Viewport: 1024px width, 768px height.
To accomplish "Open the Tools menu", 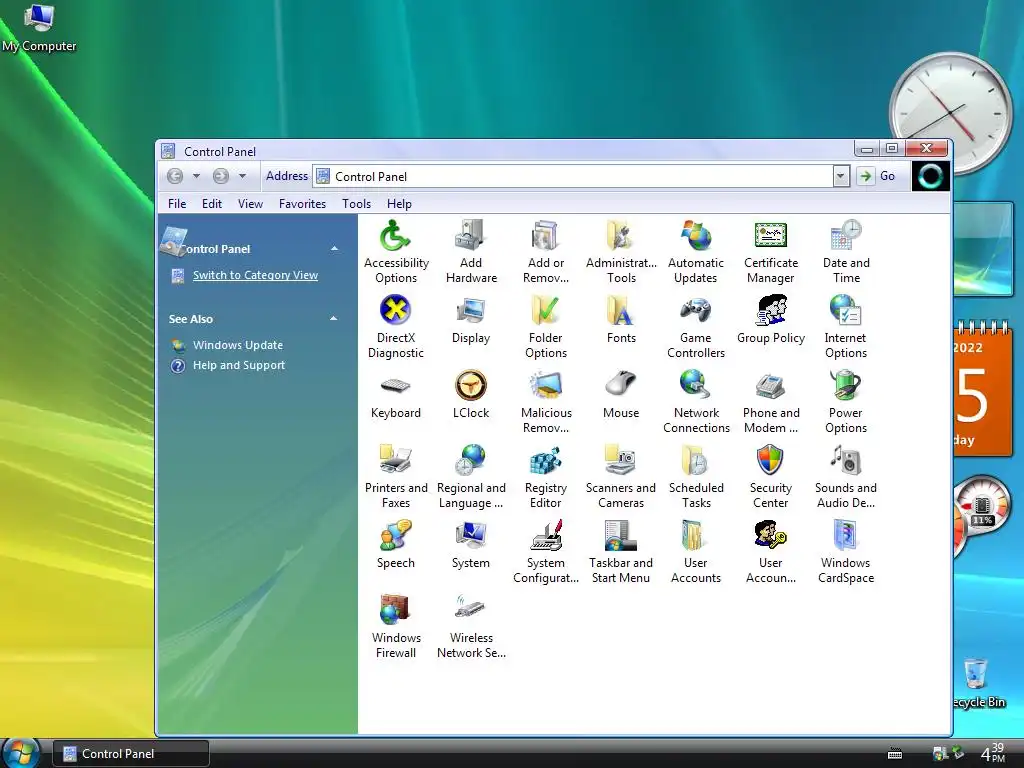I will click(357, 204).
